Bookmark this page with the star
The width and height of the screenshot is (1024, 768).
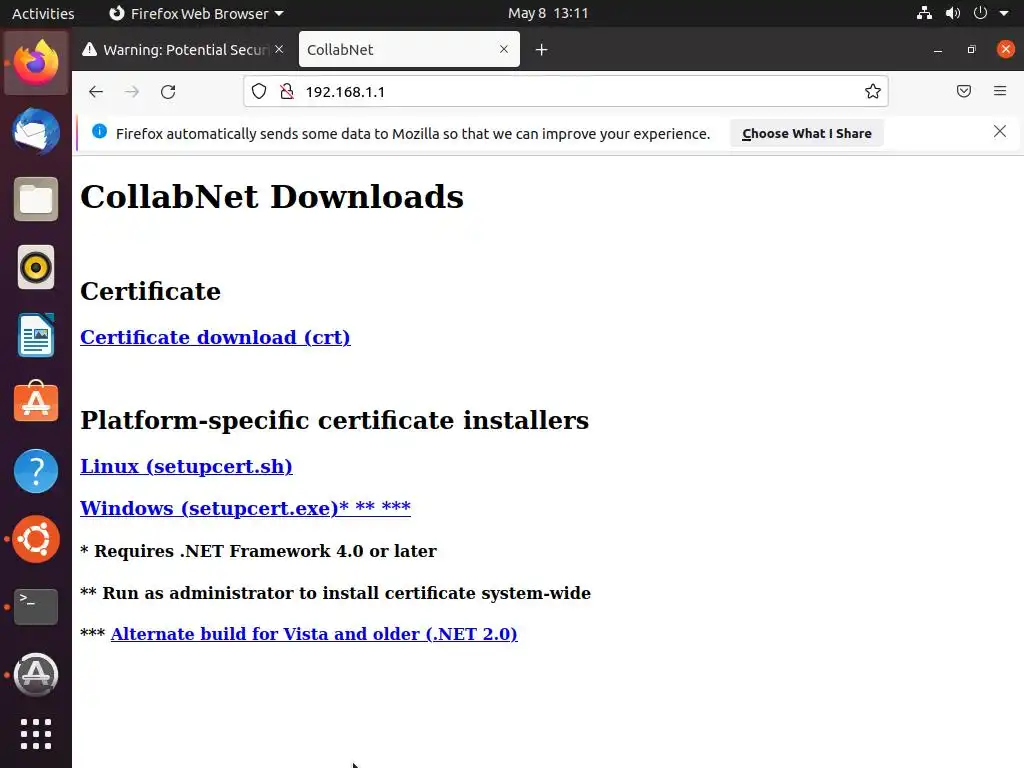[872, 91]
